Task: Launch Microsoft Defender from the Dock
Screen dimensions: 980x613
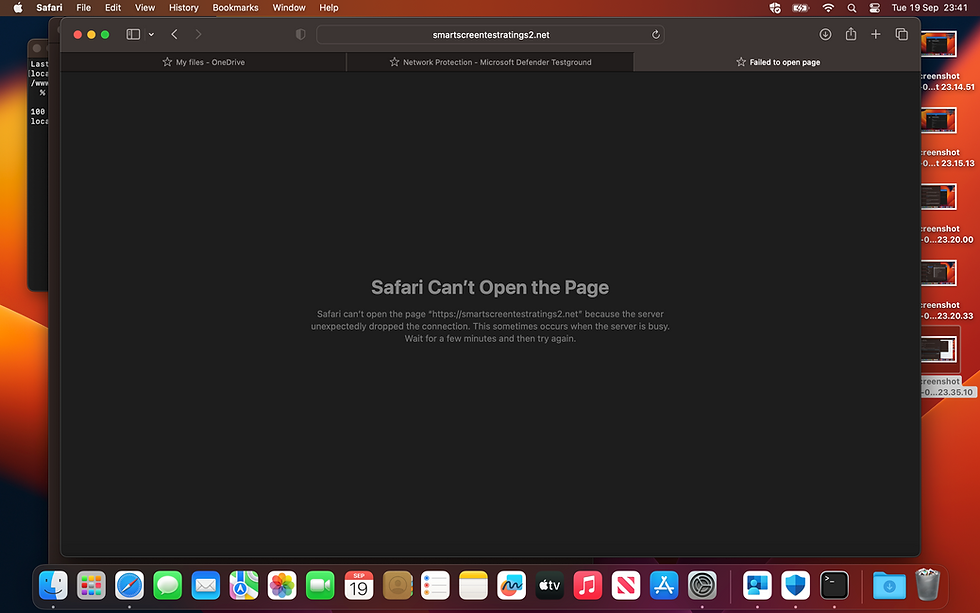Action: [795, 585]
